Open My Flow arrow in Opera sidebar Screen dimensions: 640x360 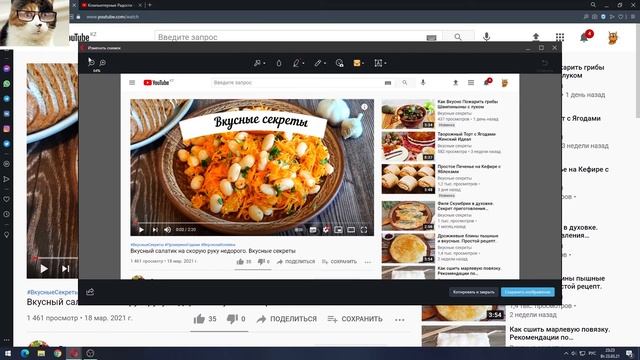[7, 179]
